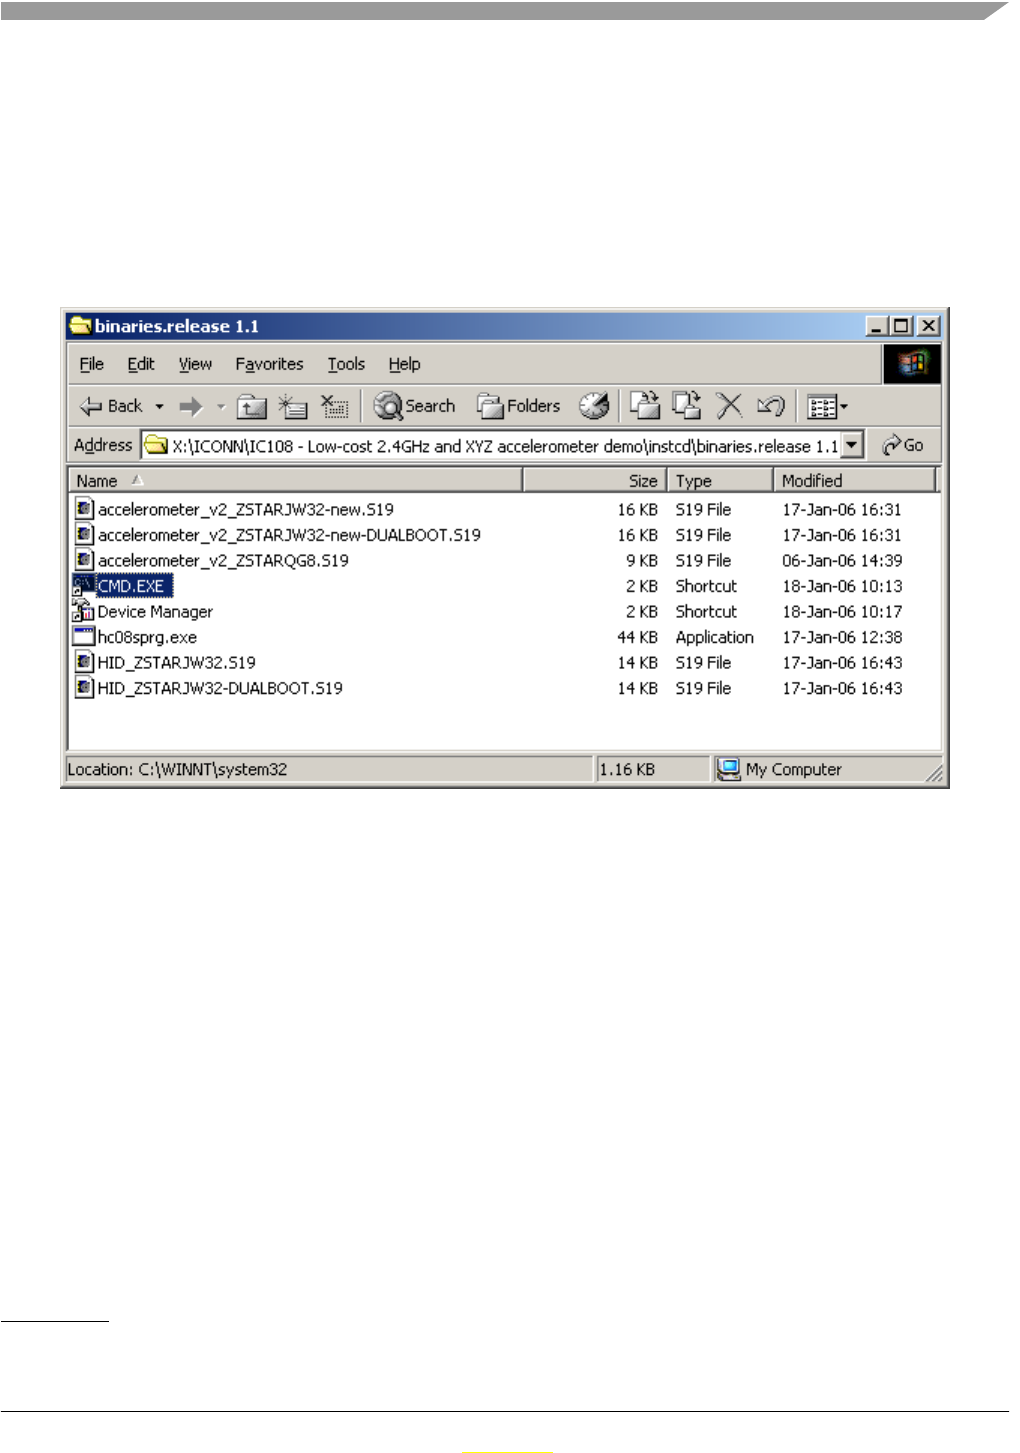Open the Search pane

coord(414,406)
